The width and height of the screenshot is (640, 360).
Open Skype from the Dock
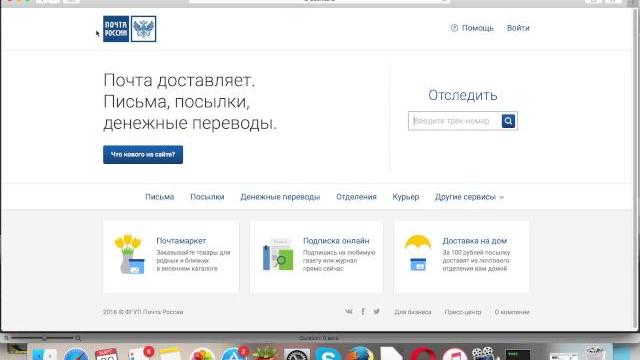tap(328, 354)
